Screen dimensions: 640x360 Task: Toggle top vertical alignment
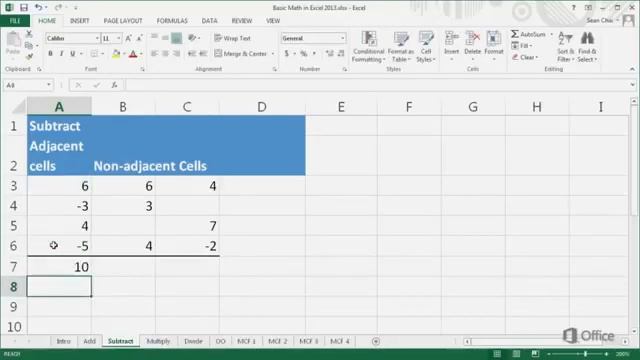(x=154, y=38)
